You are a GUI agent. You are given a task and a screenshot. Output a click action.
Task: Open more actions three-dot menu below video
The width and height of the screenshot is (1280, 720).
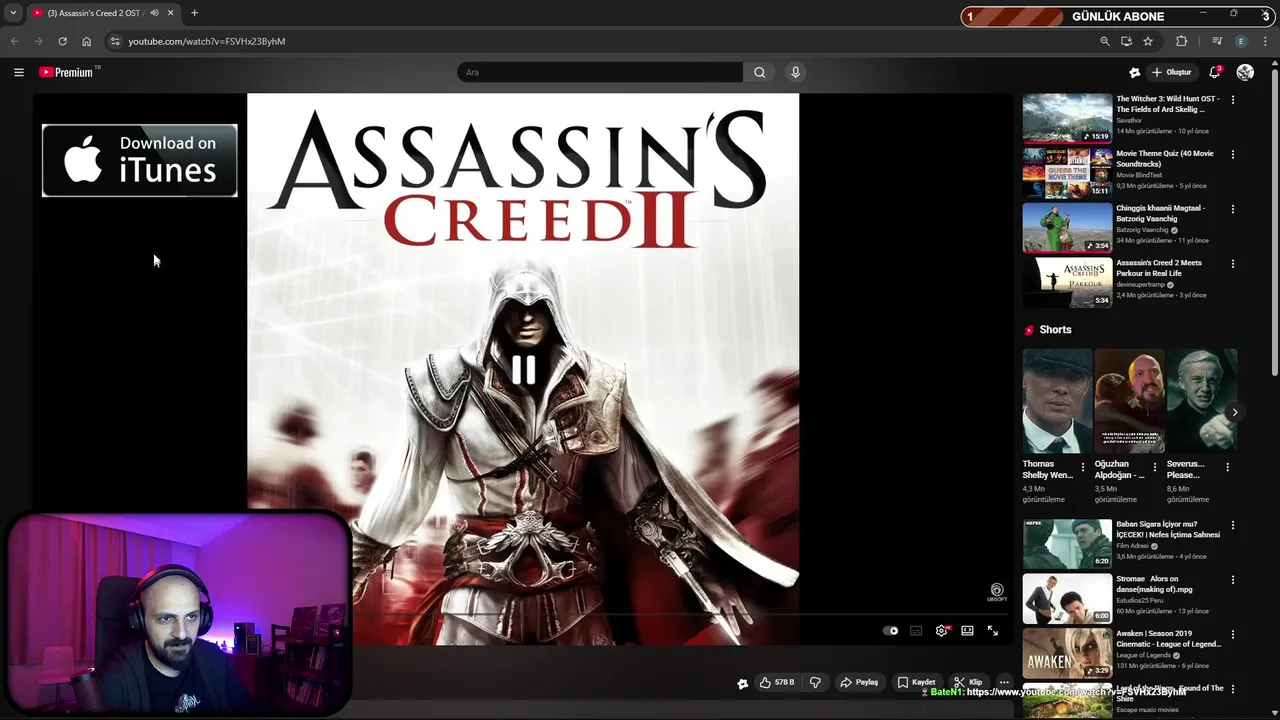click(x=1004, y=682)
